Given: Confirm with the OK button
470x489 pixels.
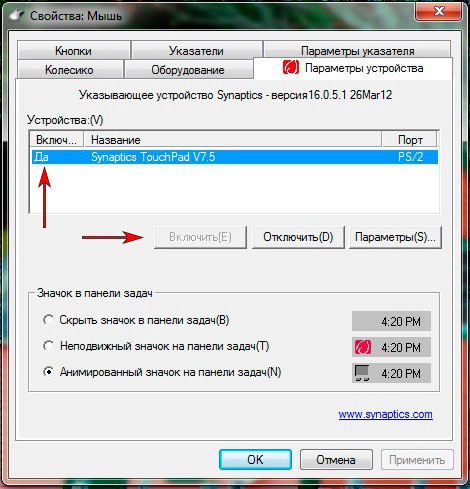Looking at the screenshot, I should pyautogui.click(x=255, y=460).
